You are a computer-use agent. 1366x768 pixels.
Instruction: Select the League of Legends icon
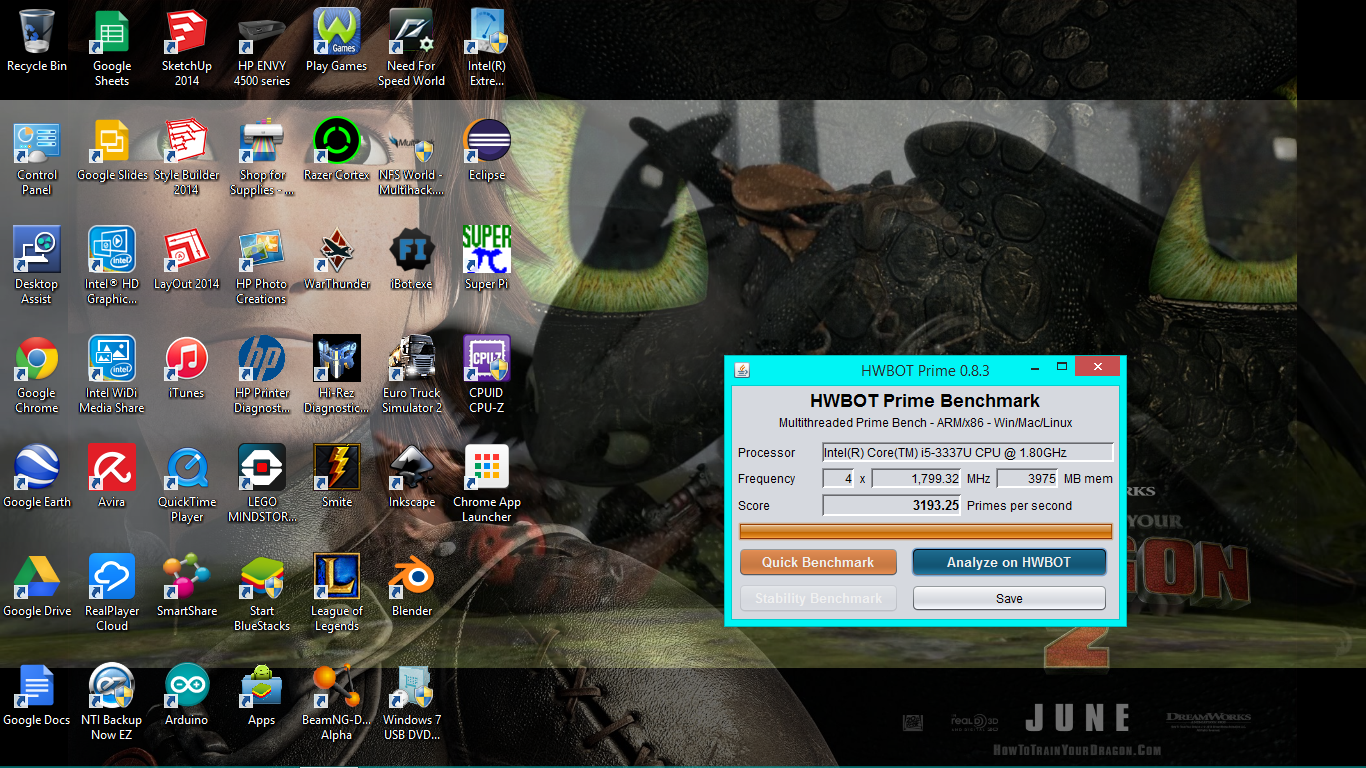(x=337, y=577)
